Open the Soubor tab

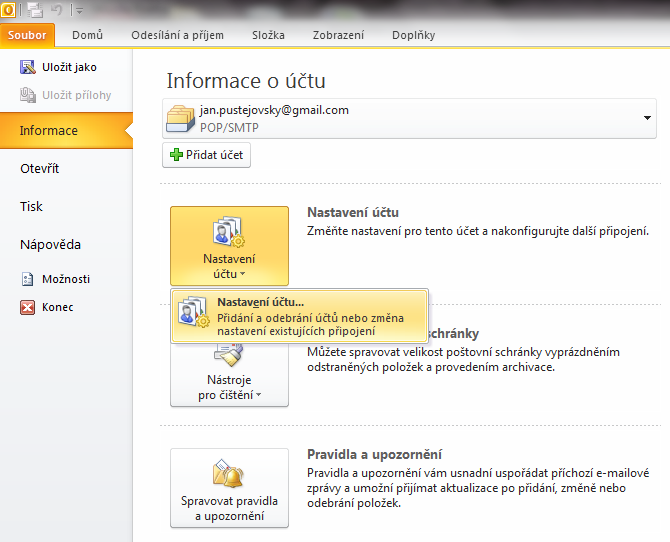27,35
